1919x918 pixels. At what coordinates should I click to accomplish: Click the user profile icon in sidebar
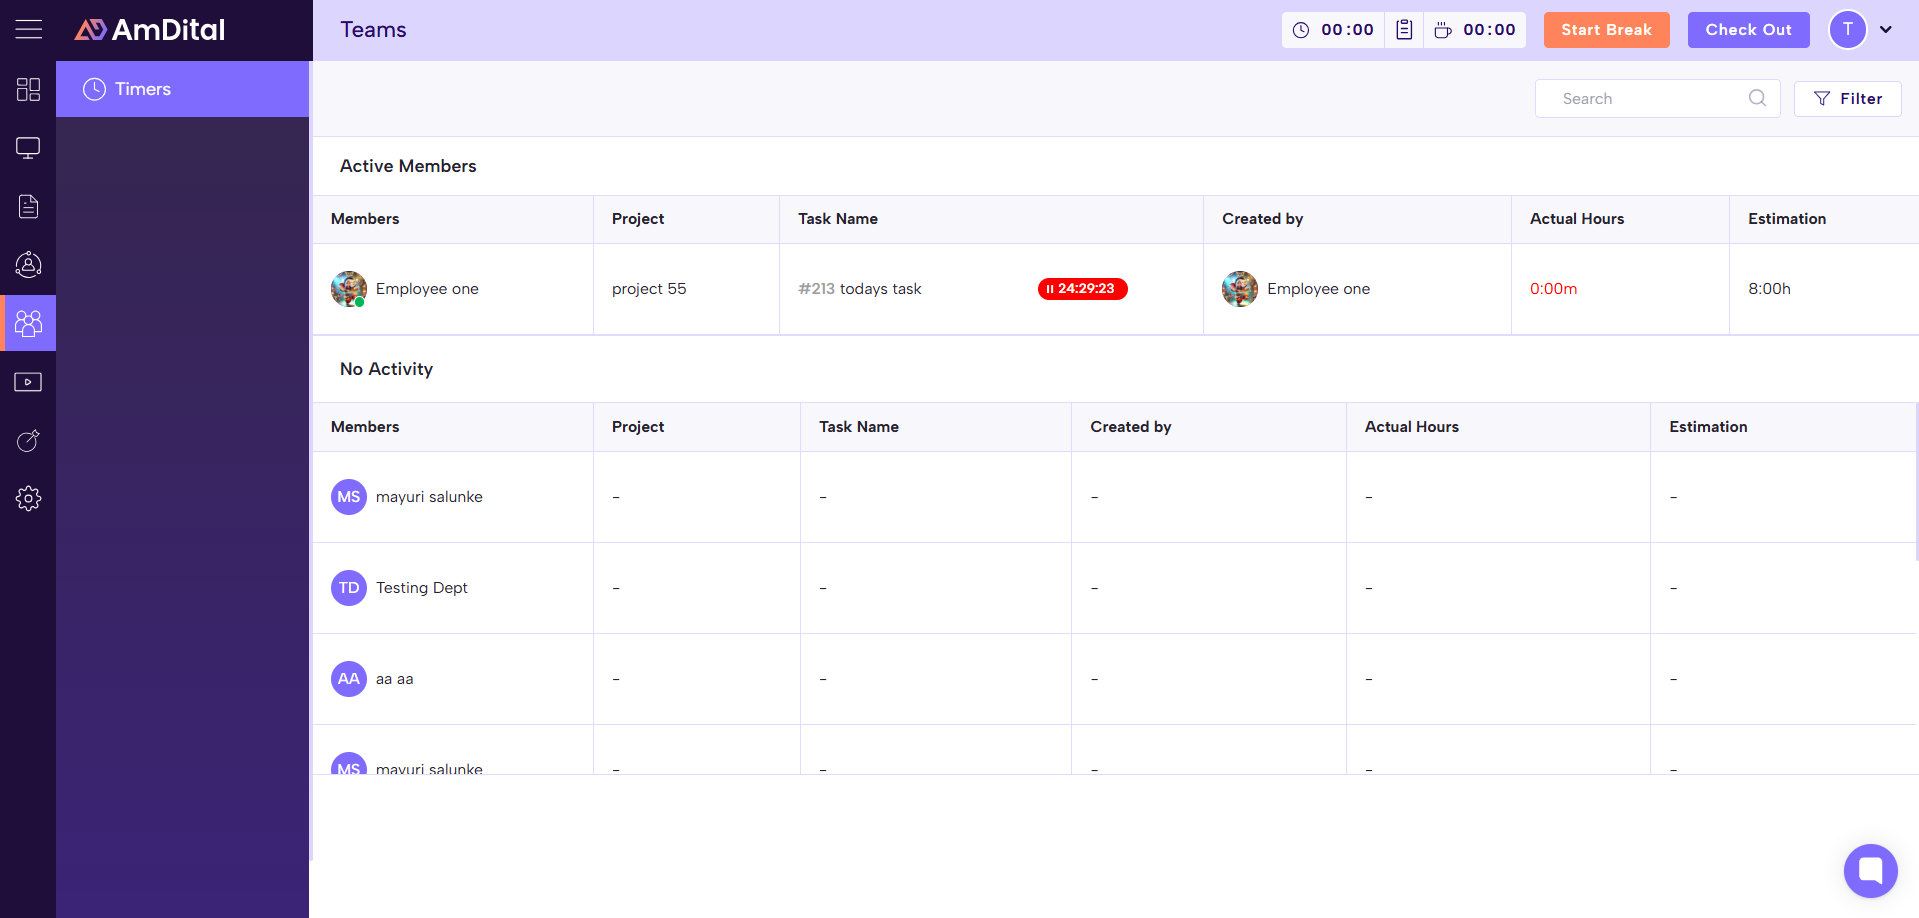click(28, 265)
